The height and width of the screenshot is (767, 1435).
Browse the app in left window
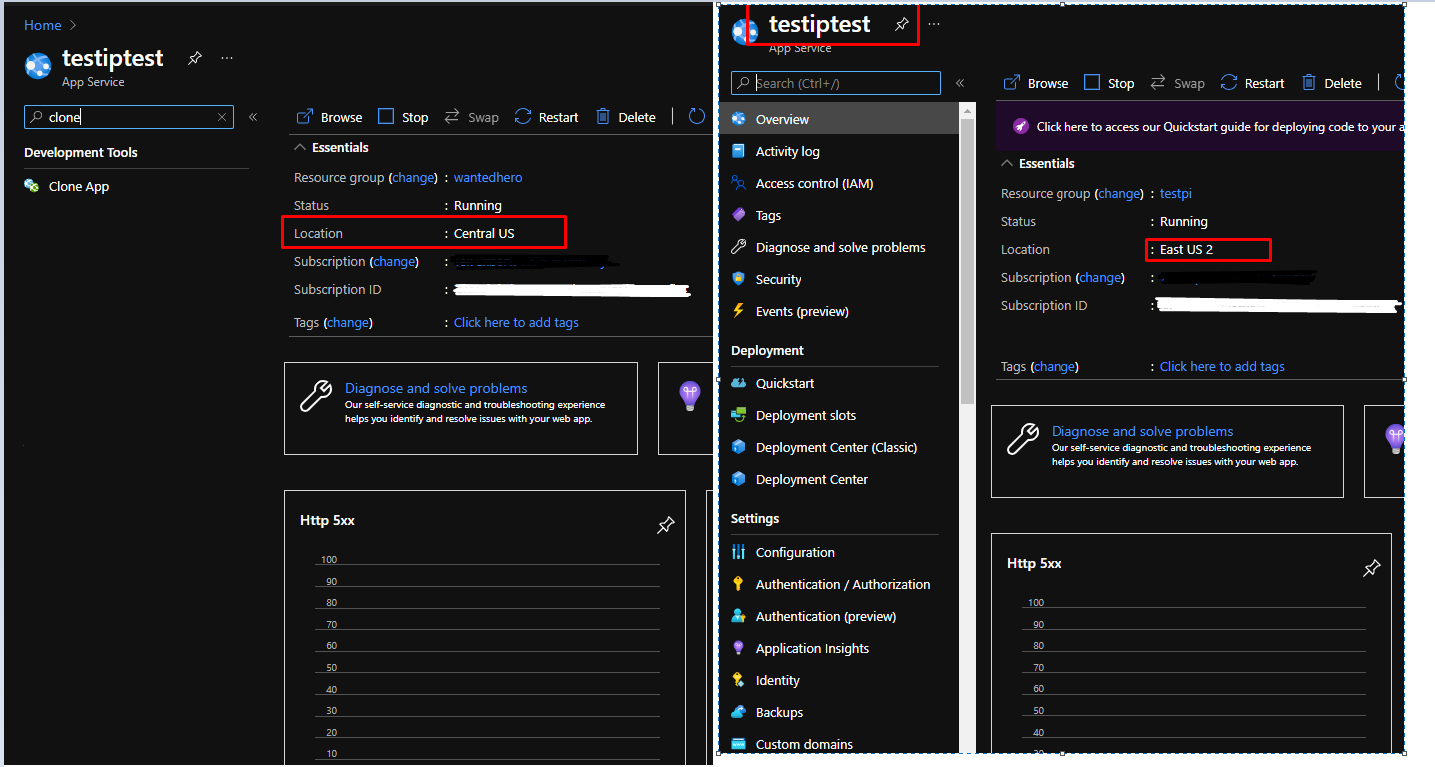click(x=330, y=117)
